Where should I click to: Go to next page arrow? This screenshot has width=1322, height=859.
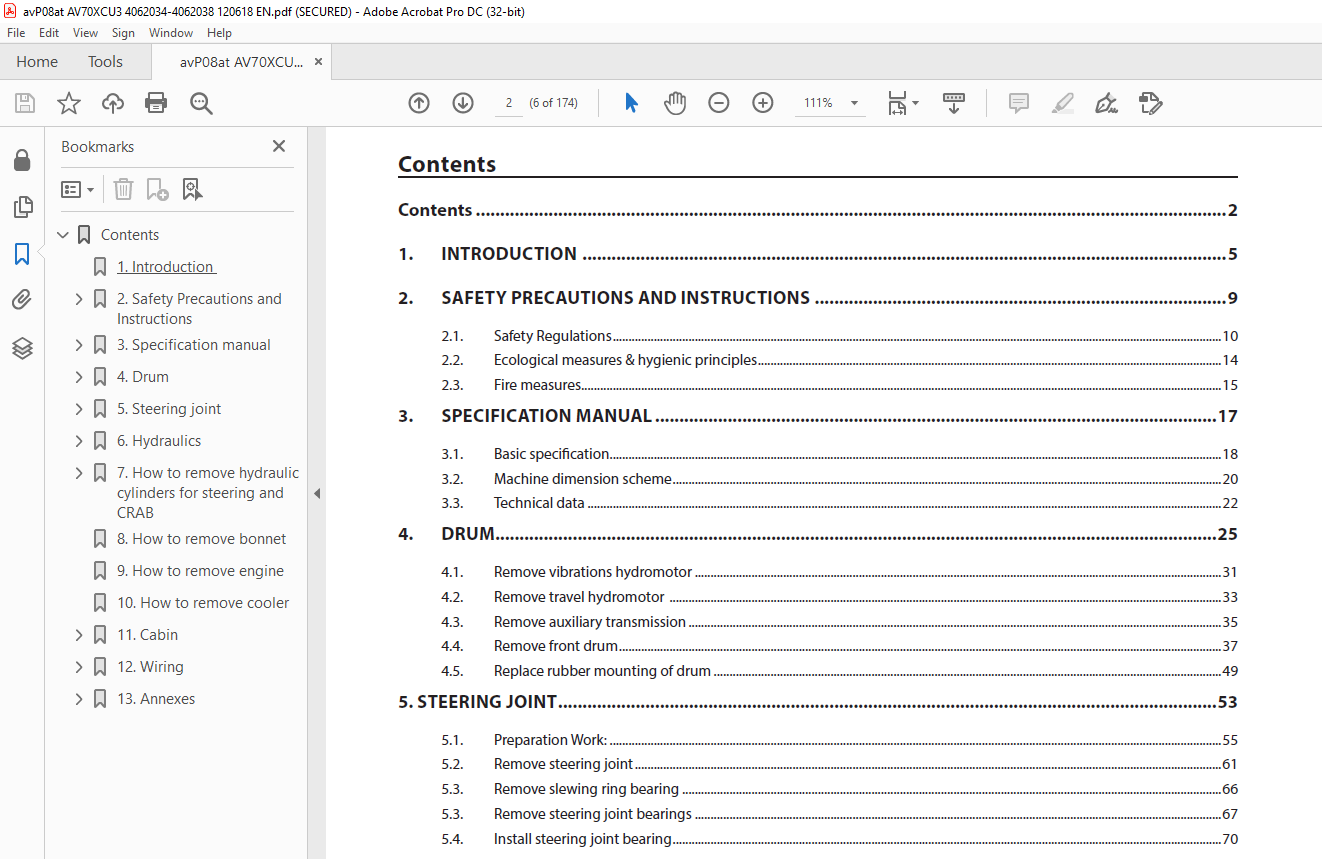(x=463, y=103)
